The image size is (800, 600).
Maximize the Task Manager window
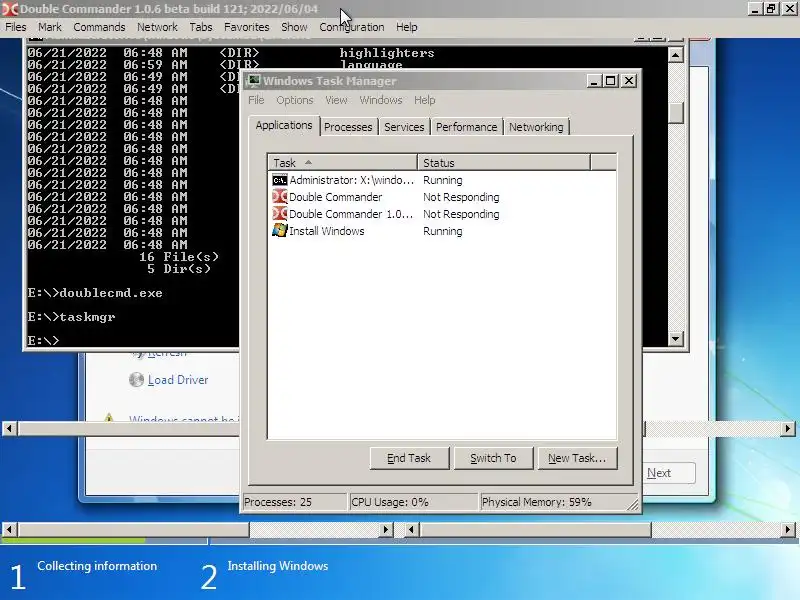[611, 81]
